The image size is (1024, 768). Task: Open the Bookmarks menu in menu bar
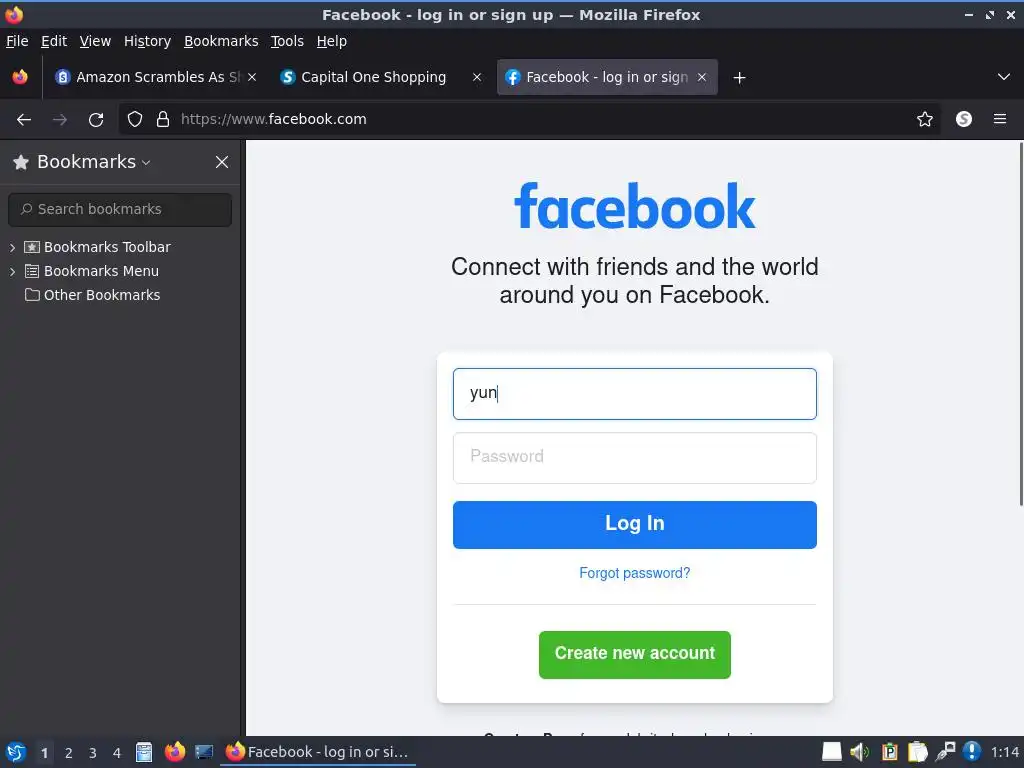pyautogui.click(x=221, y=41)
